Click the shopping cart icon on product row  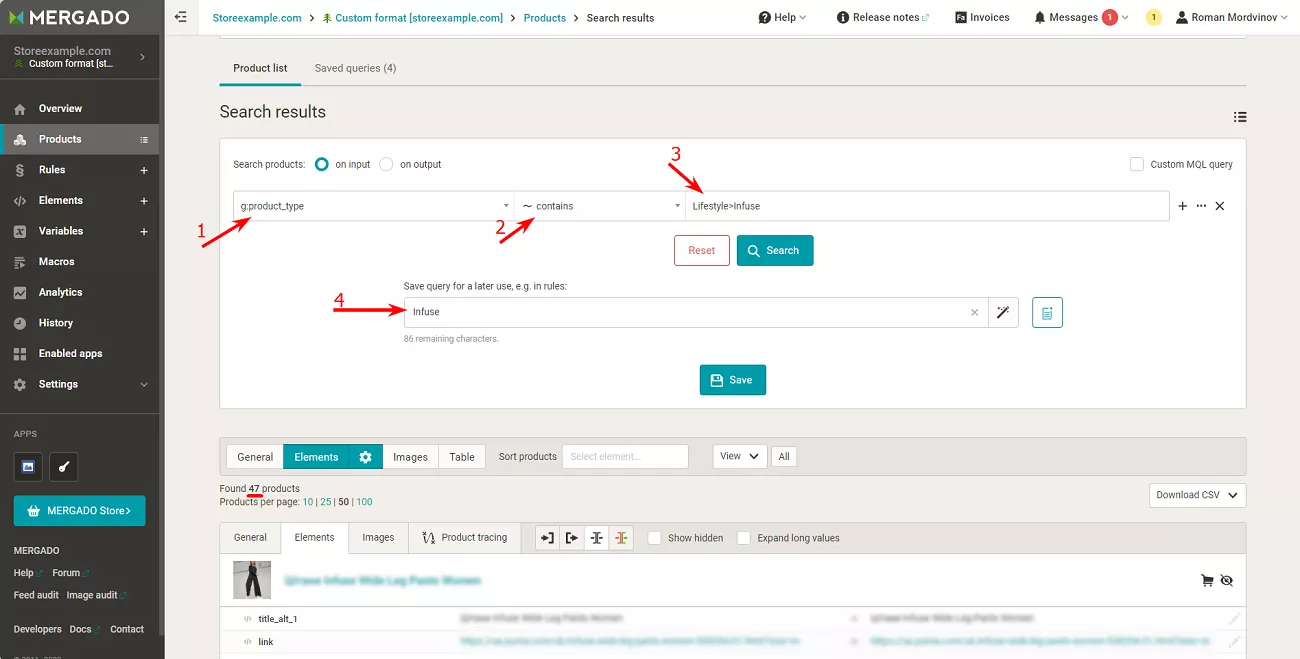1207,580
